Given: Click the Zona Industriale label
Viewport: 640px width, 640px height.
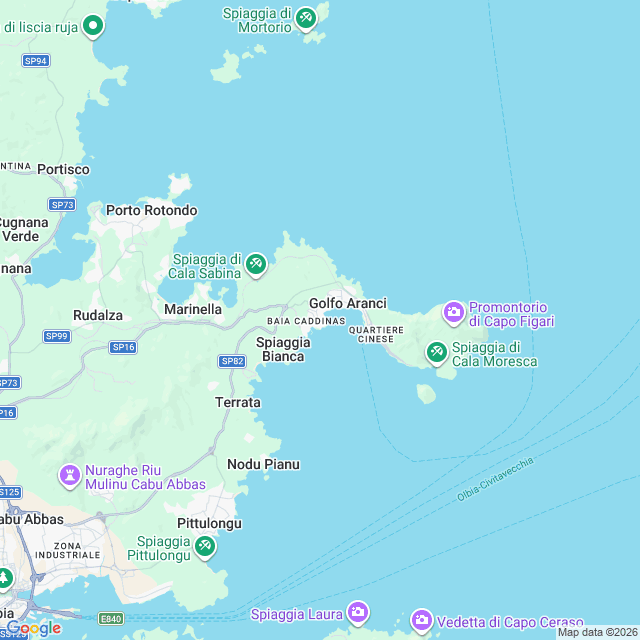Looking at the screenshot, I should [x=68, y=551].
